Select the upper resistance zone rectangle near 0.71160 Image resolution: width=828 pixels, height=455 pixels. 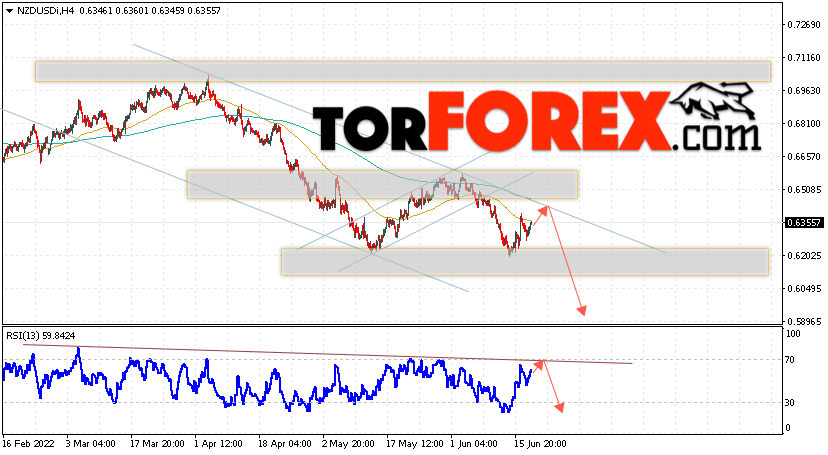tap(403, 71)
